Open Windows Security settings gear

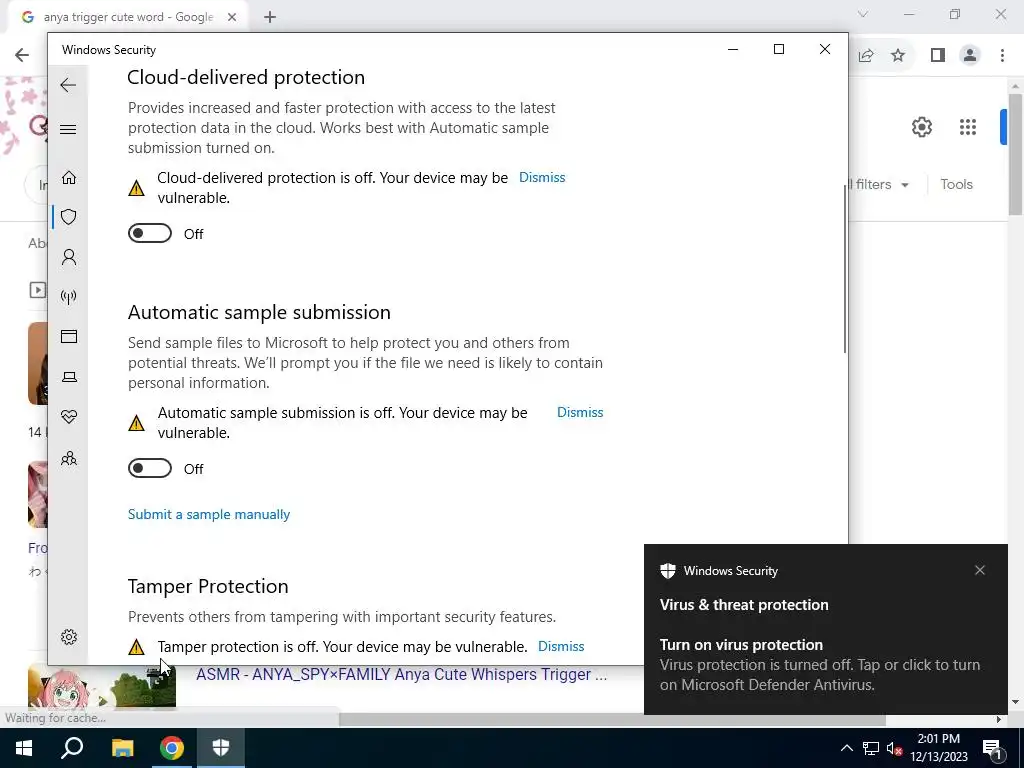pos(69,637)
